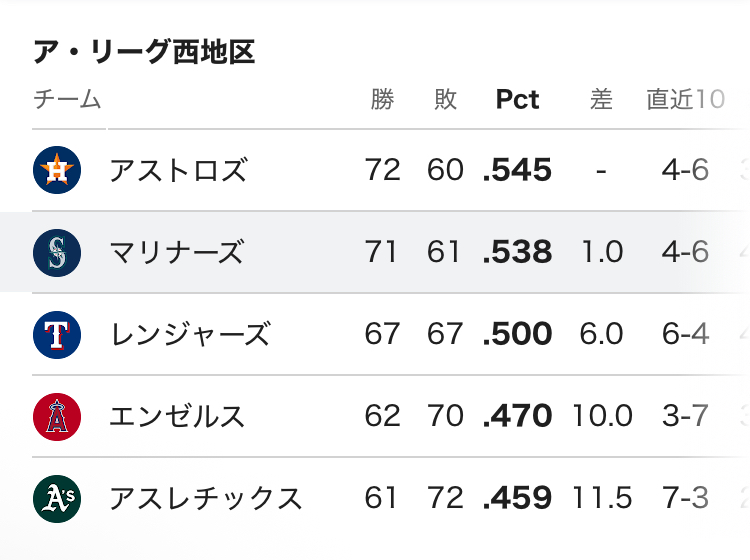Open the アストロズ team link

[178, 170]
